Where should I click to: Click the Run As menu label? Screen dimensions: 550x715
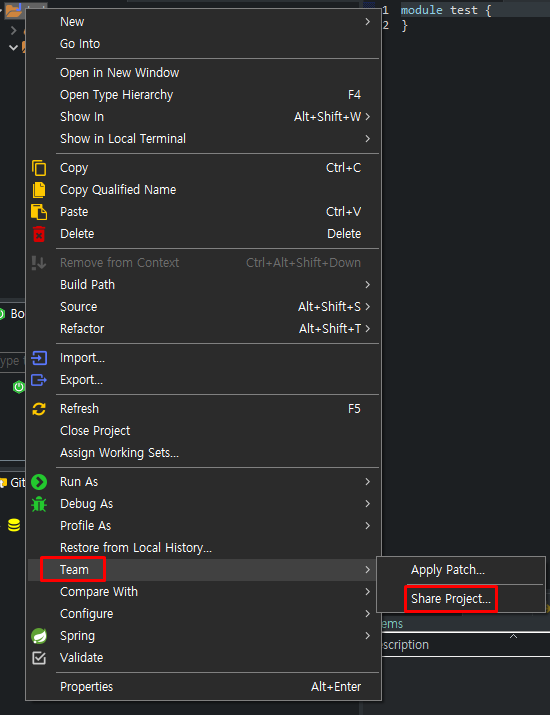pyautogui.click(x=79, y=482)
